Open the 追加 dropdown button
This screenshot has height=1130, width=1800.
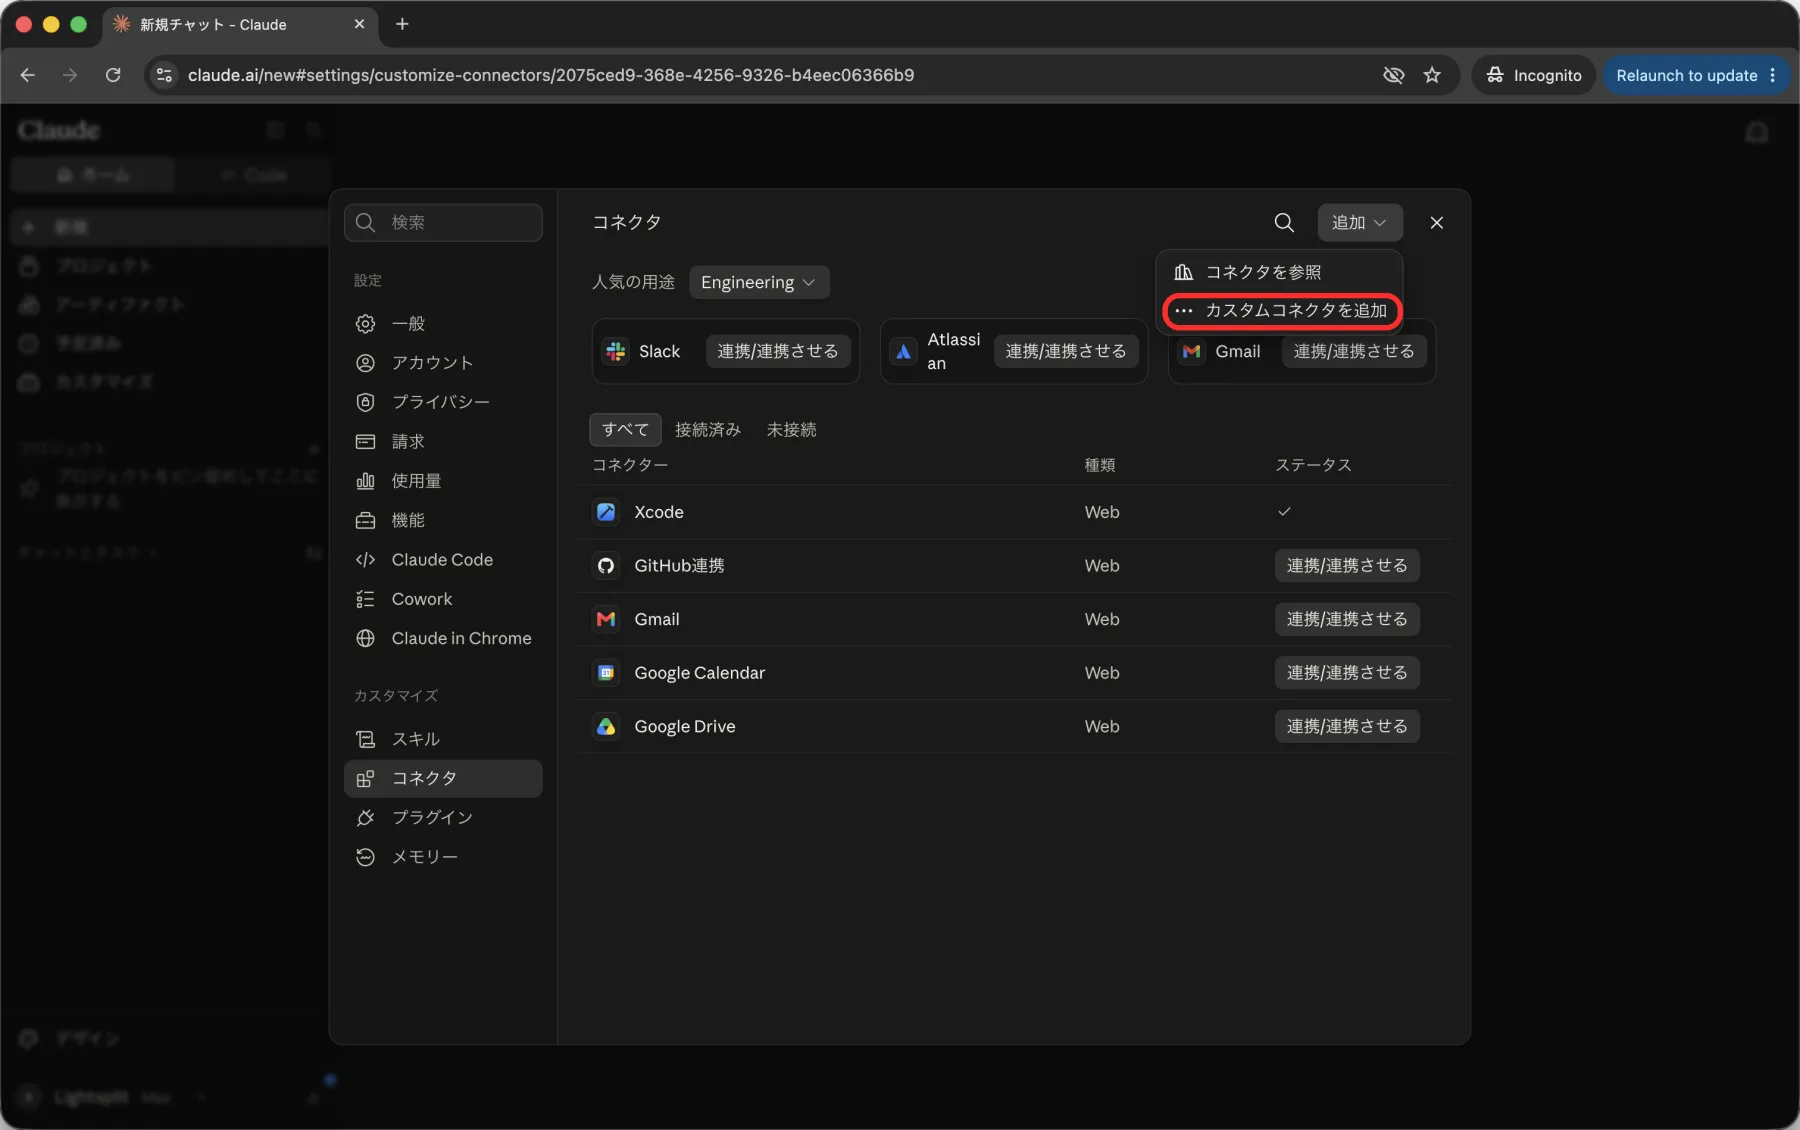tap(1359, 222)
